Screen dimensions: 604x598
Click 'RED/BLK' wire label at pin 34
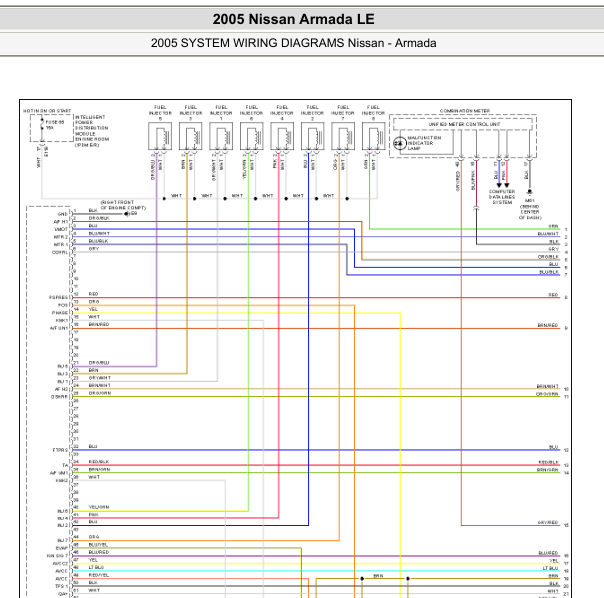[99, 462]
